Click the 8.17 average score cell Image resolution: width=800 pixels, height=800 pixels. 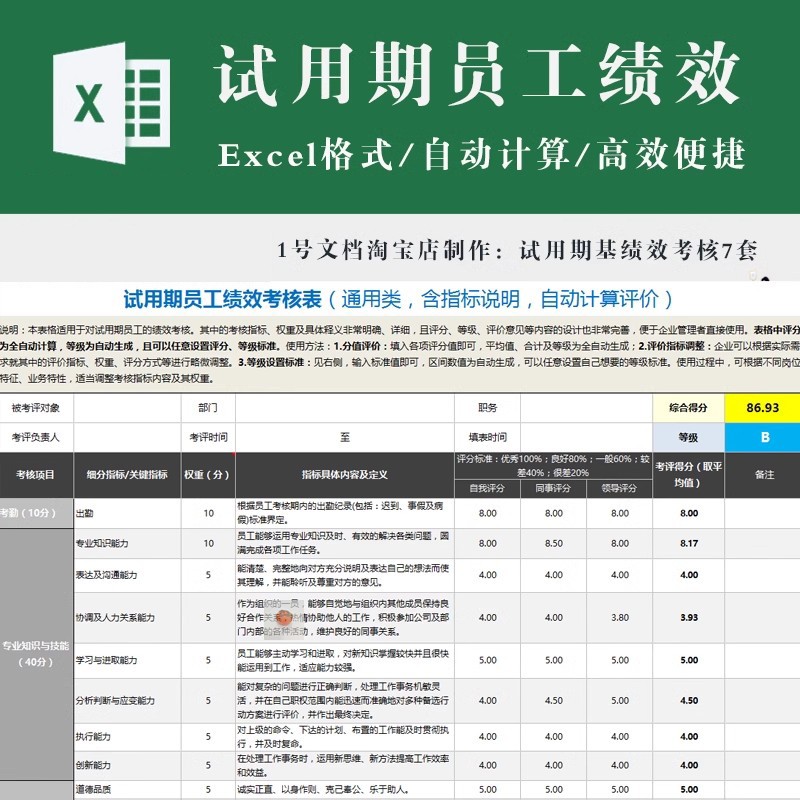pos(688,543)
